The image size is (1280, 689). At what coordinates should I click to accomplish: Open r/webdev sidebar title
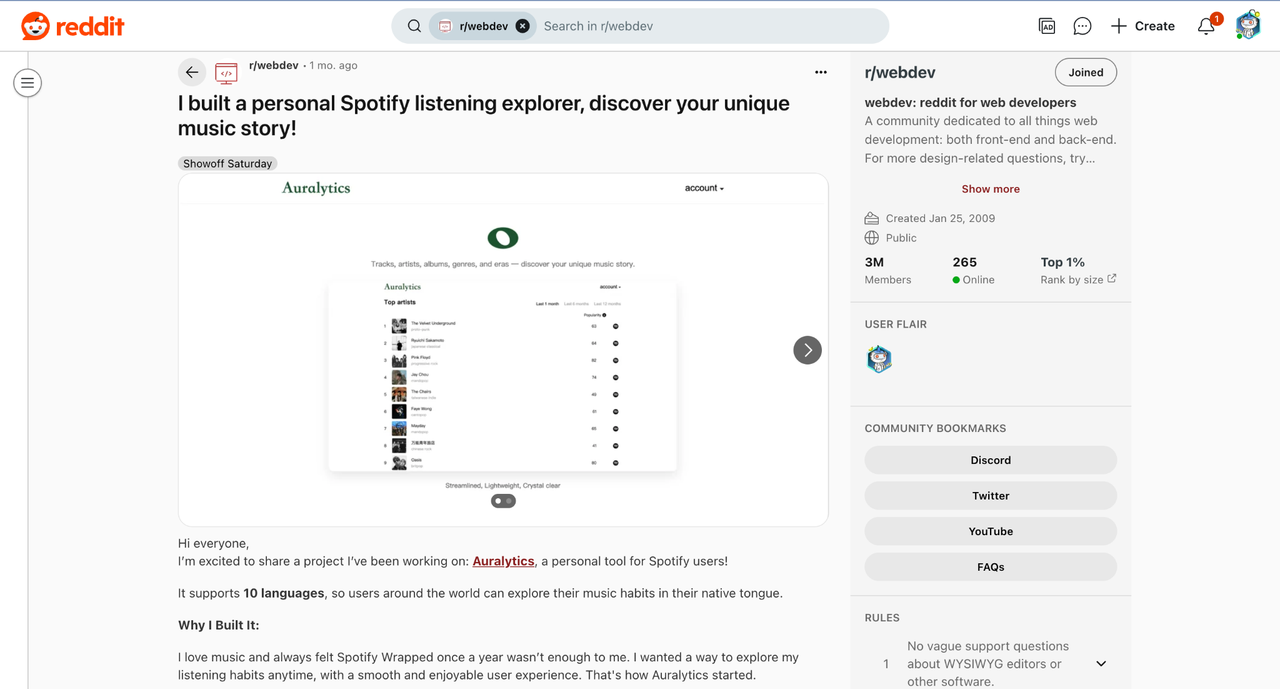point(900,72)
